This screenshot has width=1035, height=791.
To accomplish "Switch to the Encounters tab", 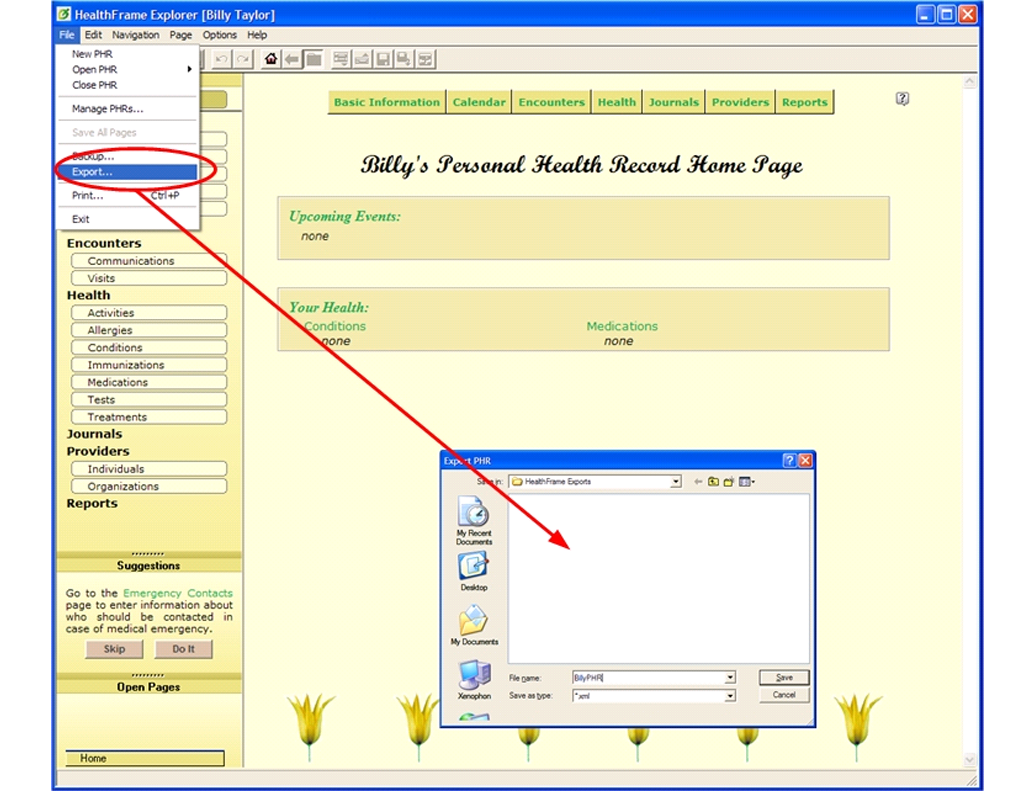I will point(551,102).
